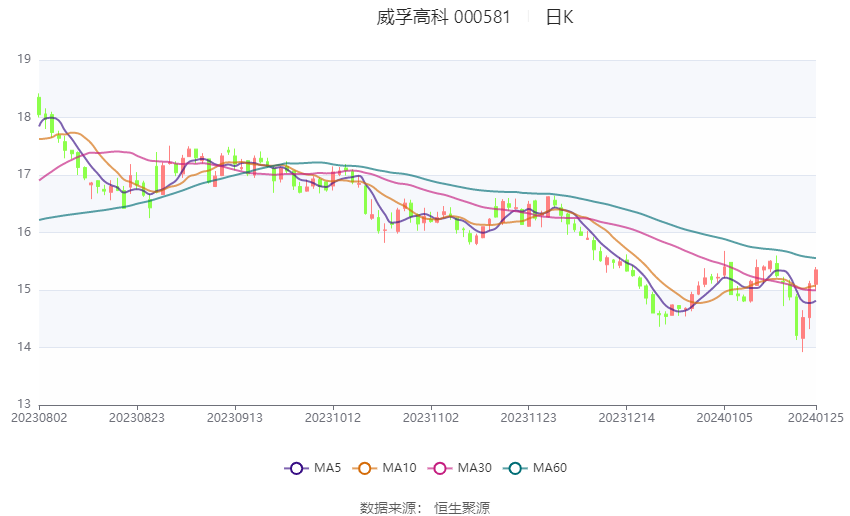Click the 20240105 date axis label
850x516 pixels.
coord(724,418)
